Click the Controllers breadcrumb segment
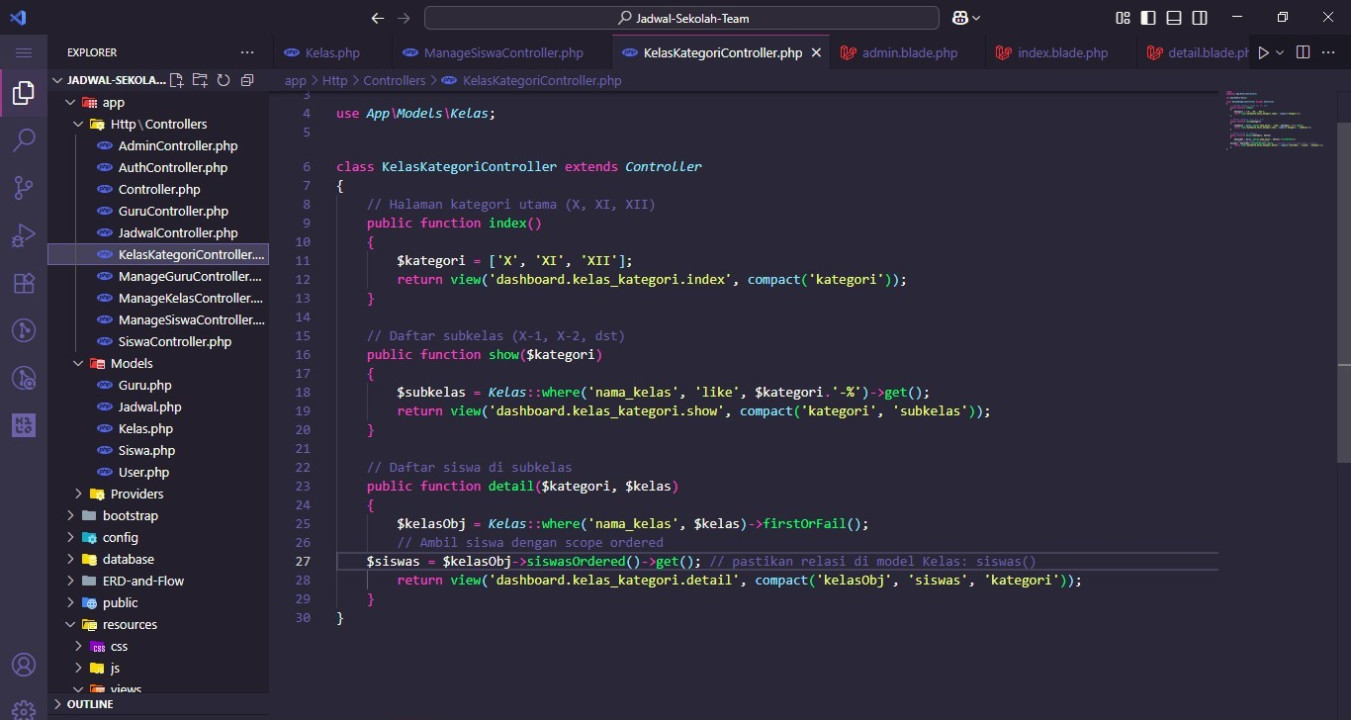 point(394,81)
